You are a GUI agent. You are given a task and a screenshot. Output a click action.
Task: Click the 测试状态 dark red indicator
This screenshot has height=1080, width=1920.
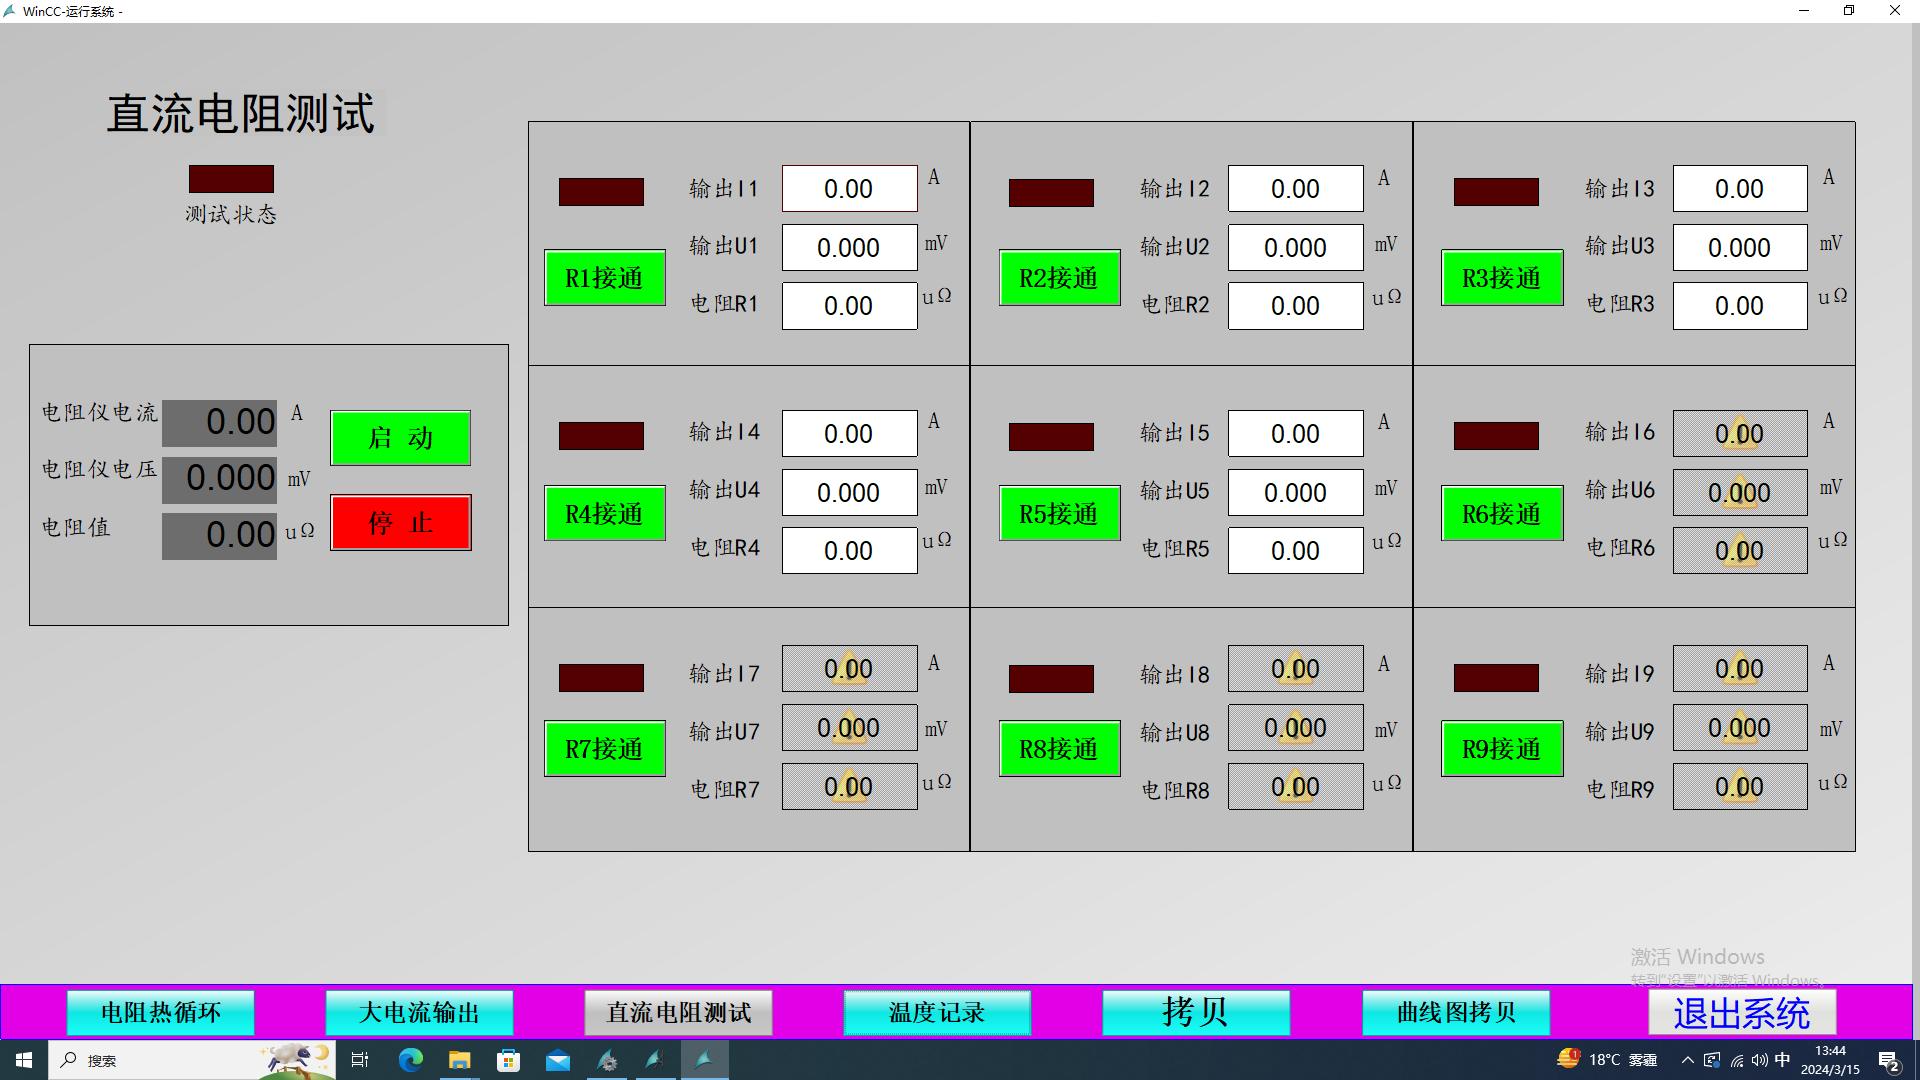click(x=231, y=179)
